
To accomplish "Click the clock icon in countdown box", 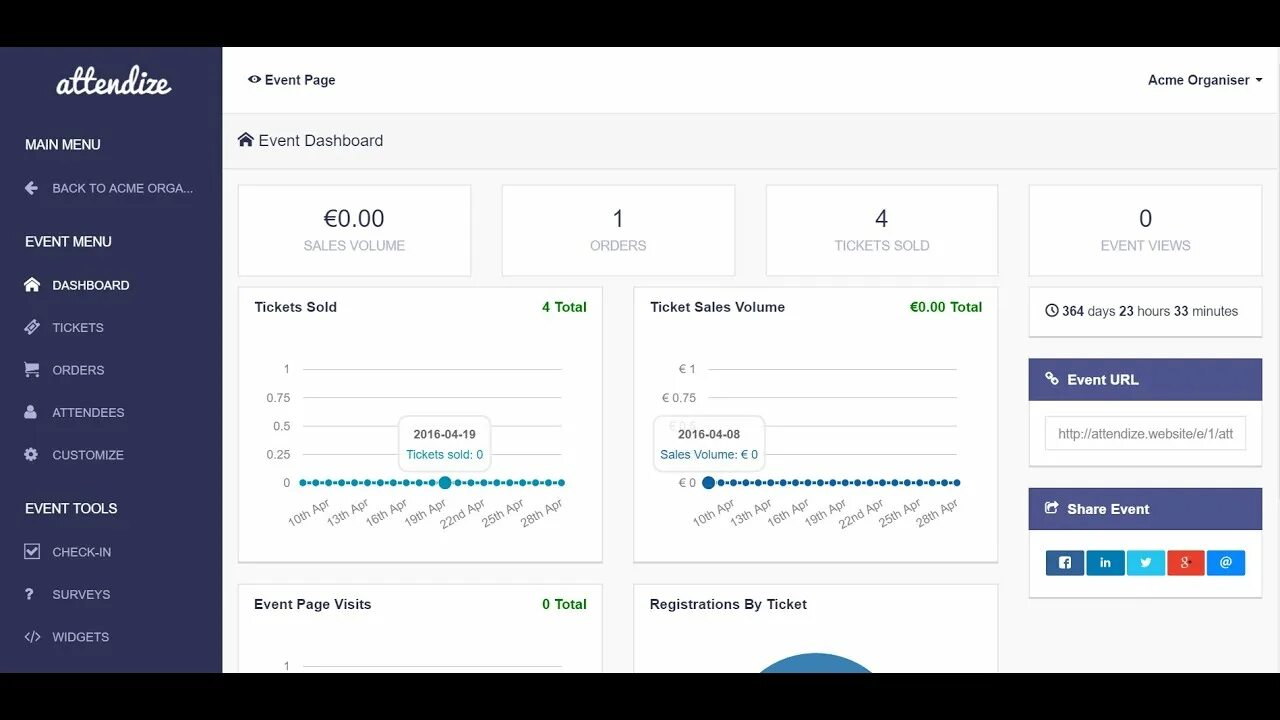I will (x=1052, y=311).
